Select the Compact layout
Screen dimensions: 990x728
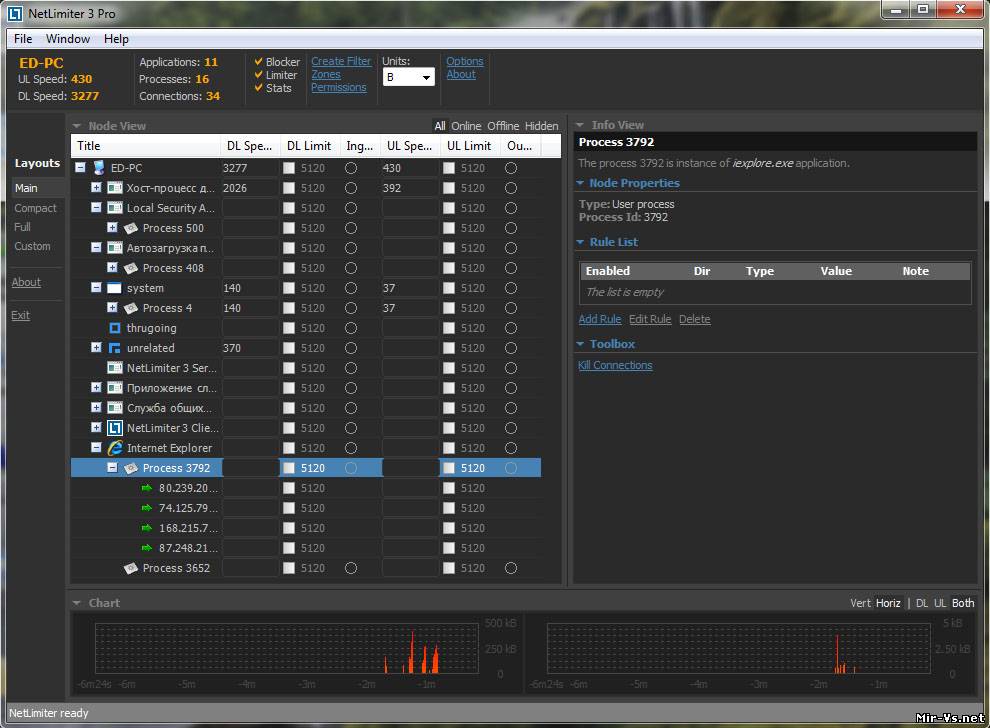coord(35,208)
